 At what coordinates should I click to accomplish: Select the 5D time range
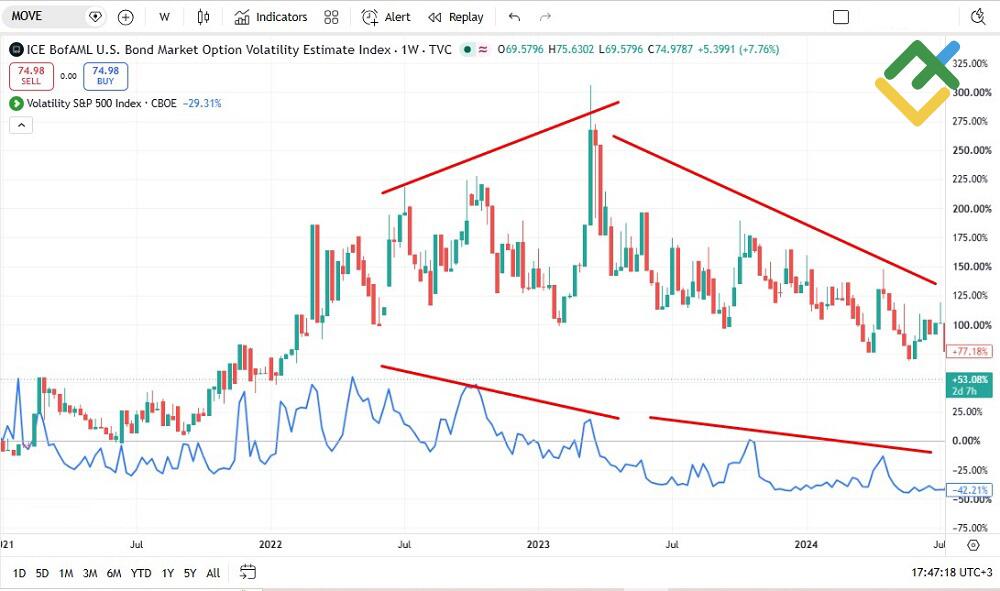42,573
